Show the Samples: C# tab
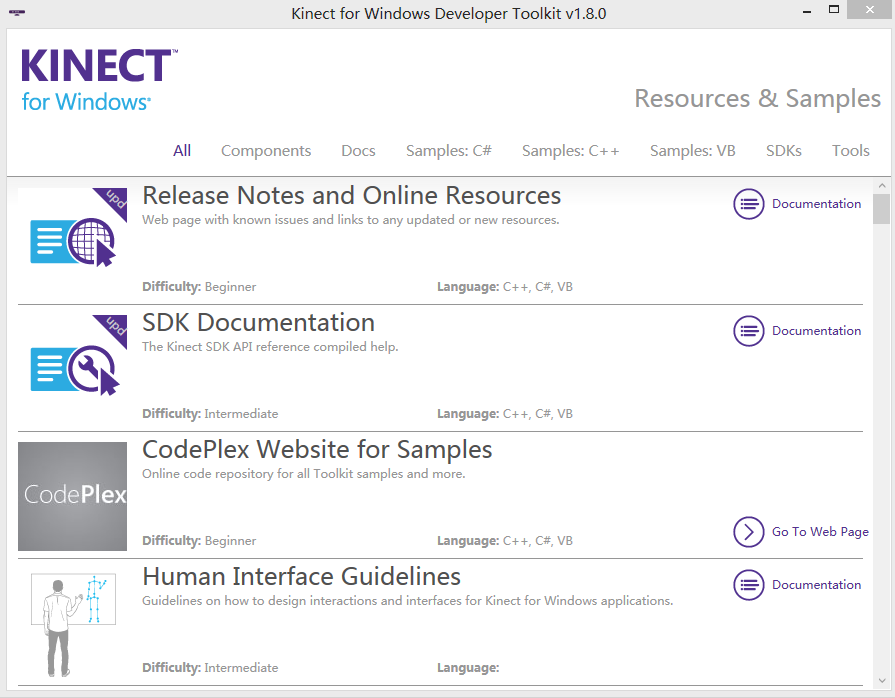The height and width of the screenshot is (698, 895). click(x=449, y=151)
